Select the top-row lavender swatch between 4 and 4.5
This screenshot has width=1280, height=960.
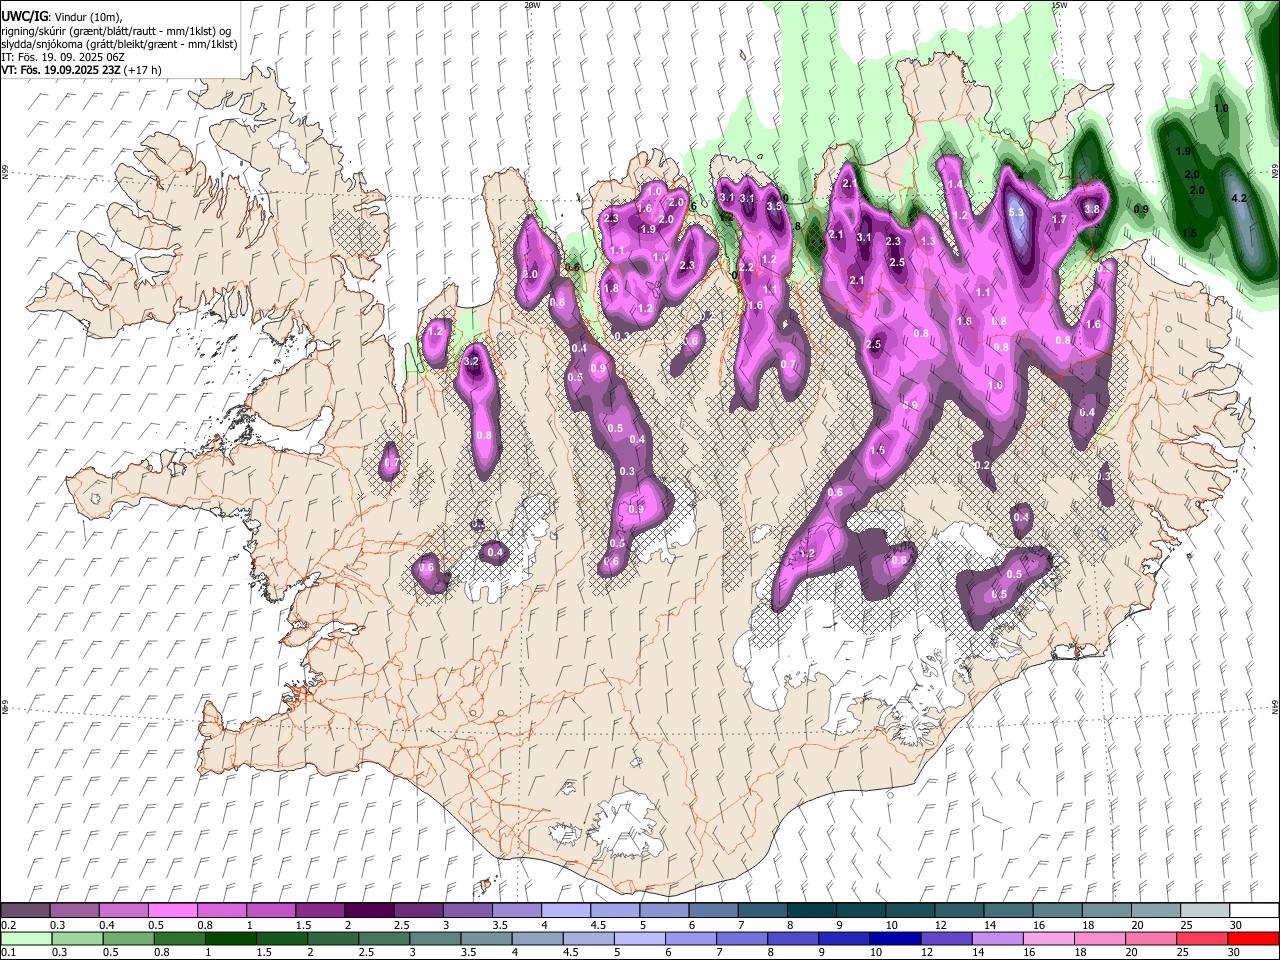pyautogui.click(x=565, y=911)
